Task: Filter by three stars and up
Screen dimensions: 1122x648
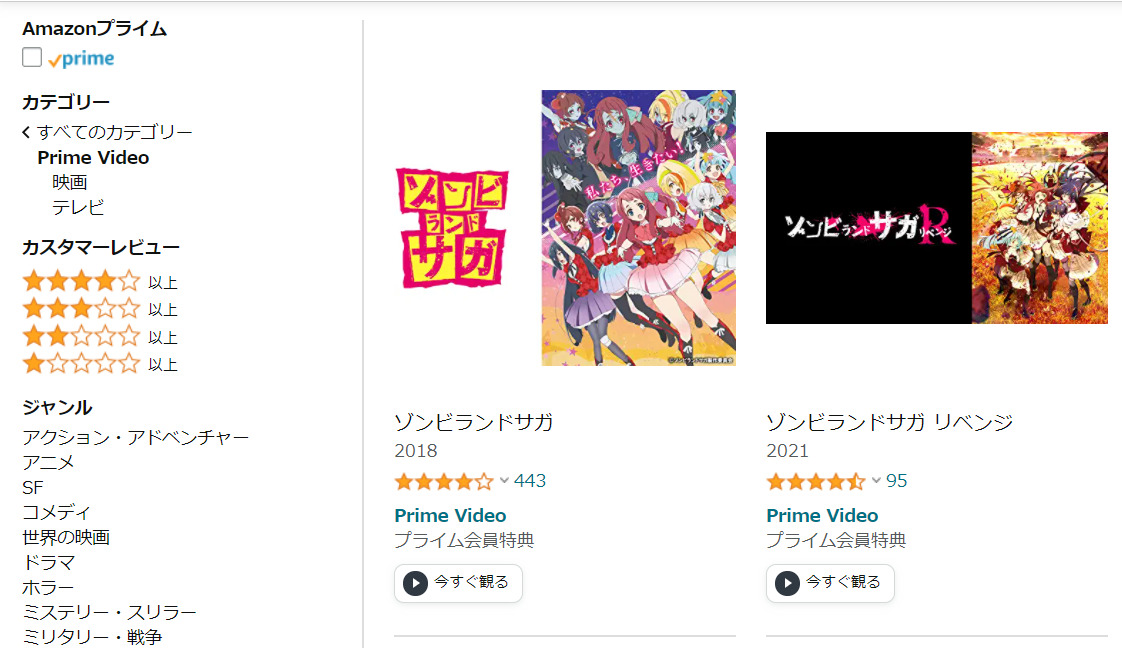Action: pos(100,309)
